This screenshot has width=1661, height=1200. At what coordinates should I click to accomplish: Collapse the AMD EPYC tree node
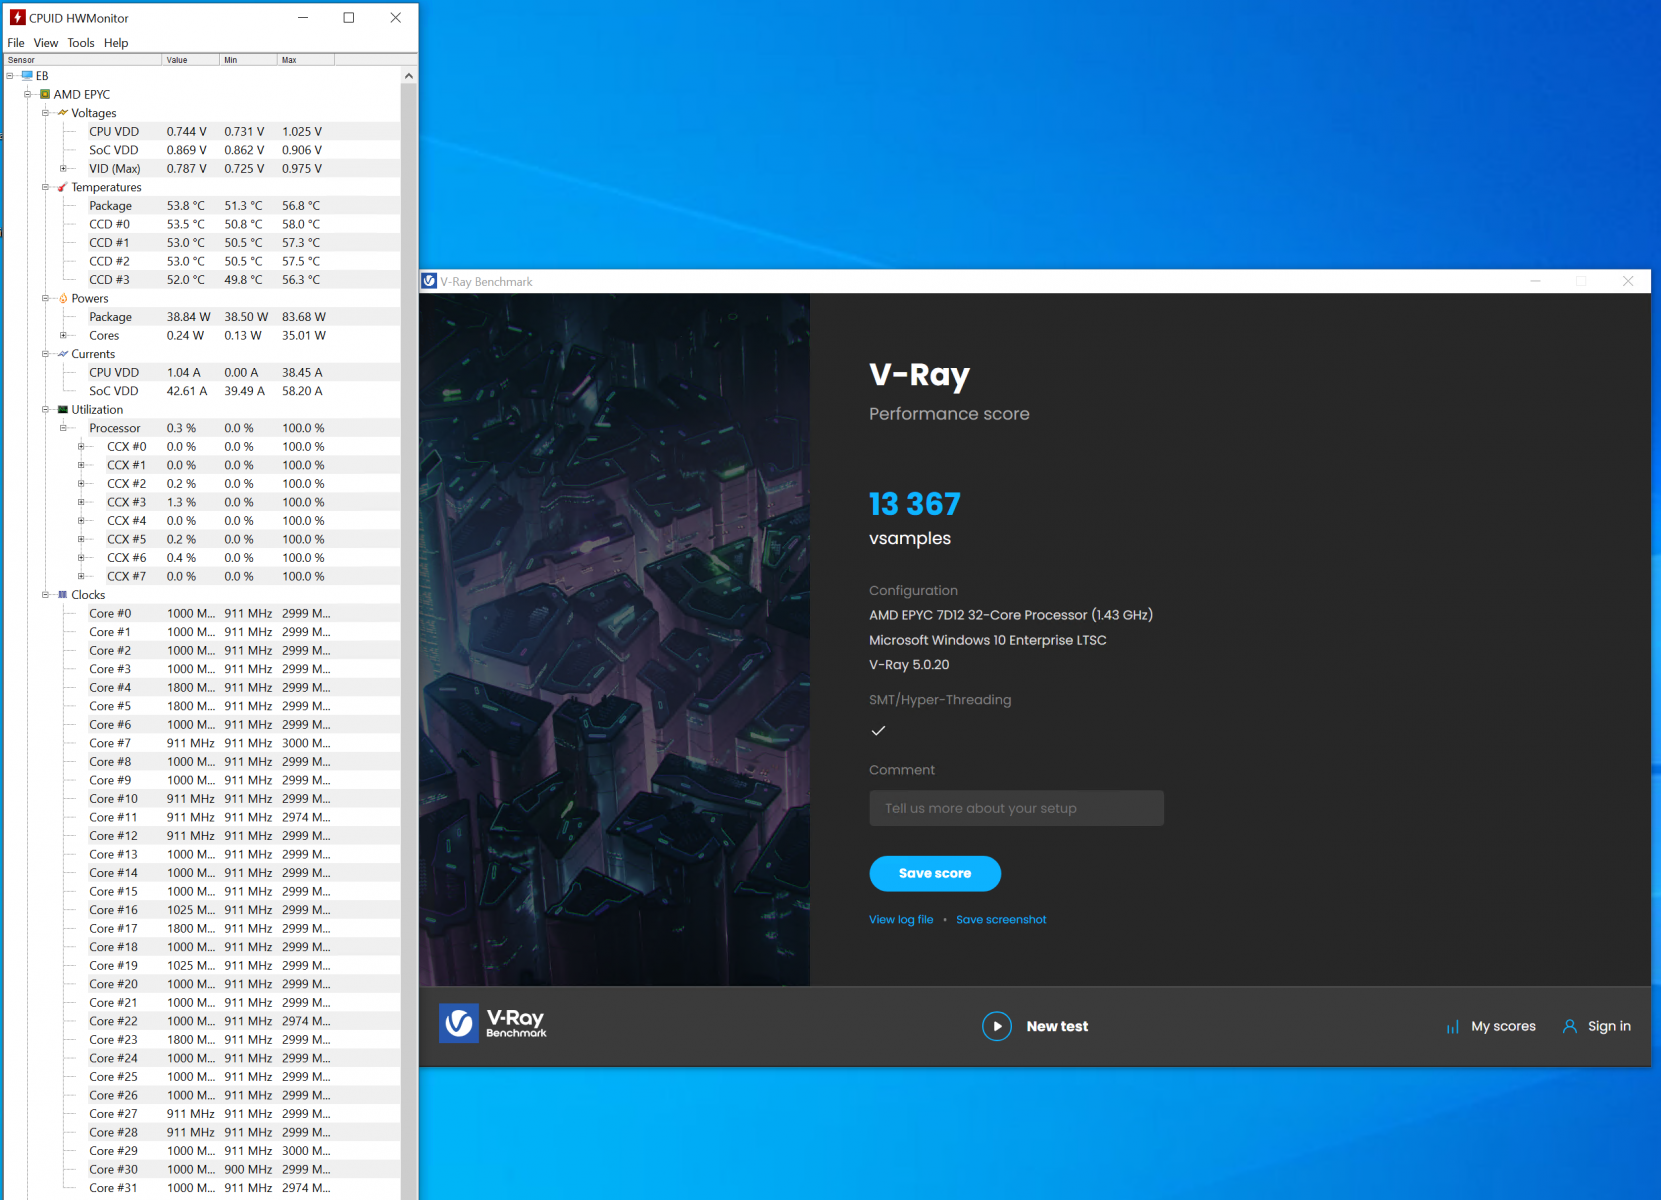pyautogui.click(x=28, y=94)
